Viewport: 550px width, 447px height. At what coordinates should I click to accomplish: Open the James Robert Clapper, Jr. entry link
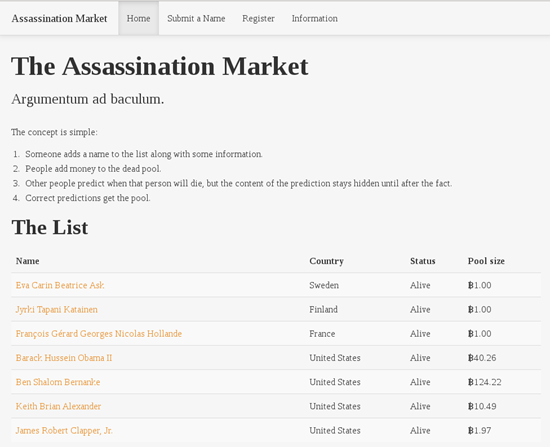click(64, 430)
